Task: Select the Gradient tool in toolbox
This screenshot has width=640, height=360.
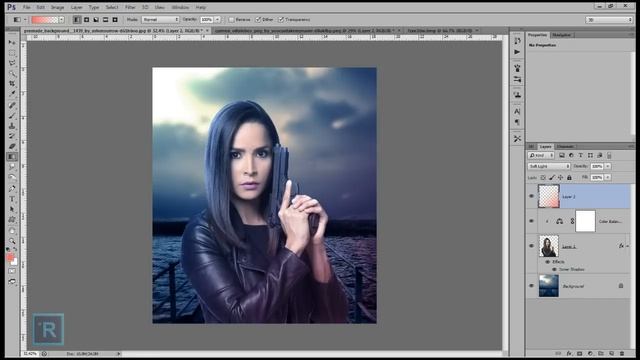Action: click(12, 157)
